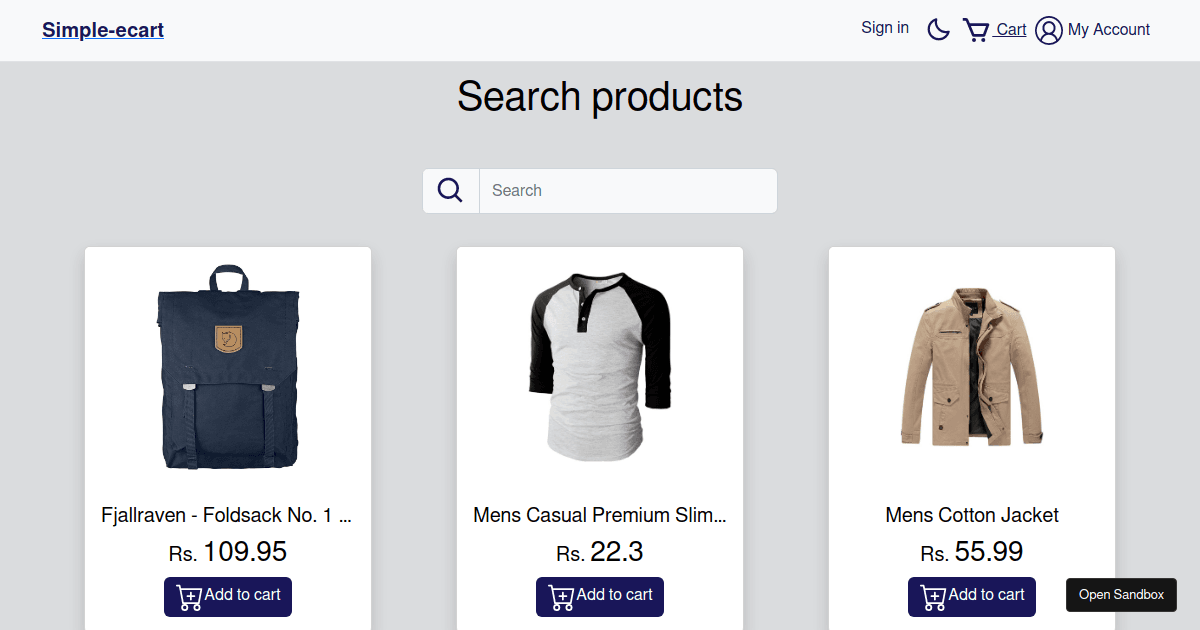1200x630 pixels.
Task: Open the Simple-ecart home link
Action: [103, 30]
